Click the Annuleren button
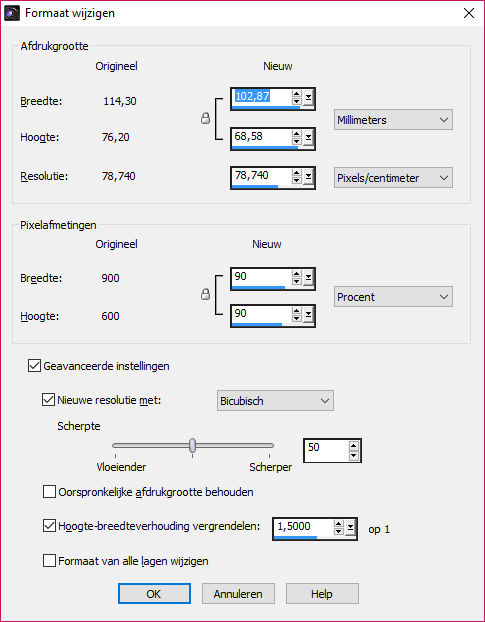This screenshot has width=485, height=622. click(238, 593)
